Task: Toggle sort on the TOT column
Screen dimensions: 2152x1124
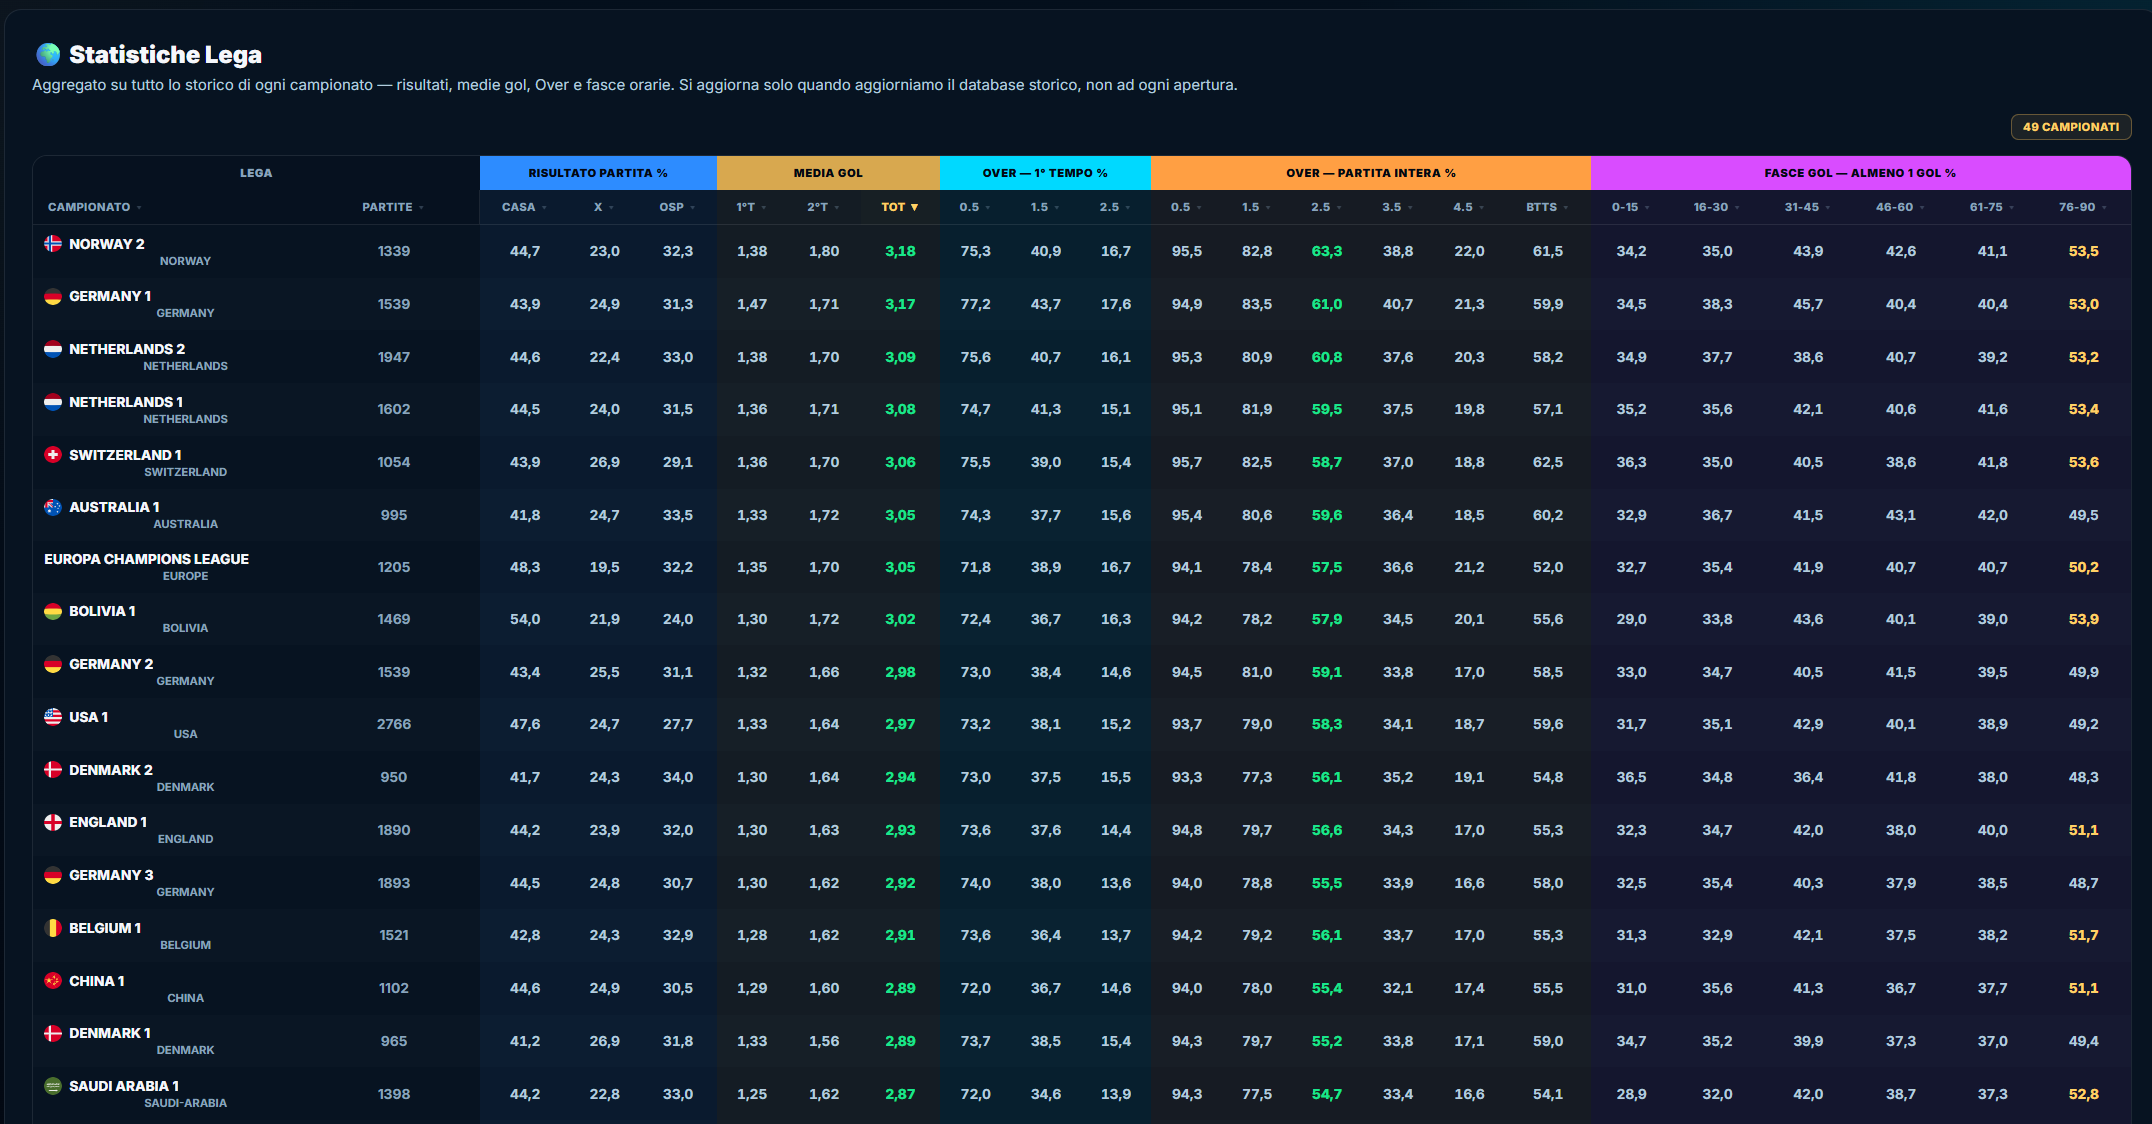Action: click(899, 207)
